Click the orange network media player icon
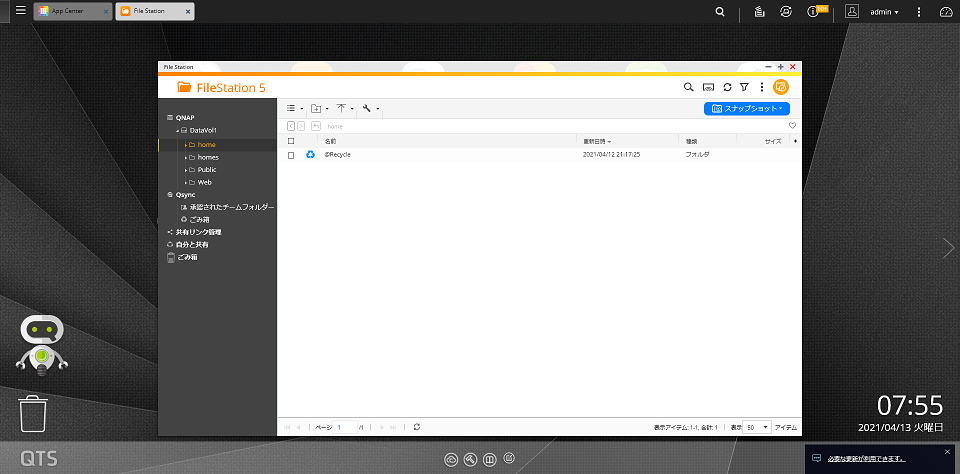The image size is (960, 474). [781, 88]
